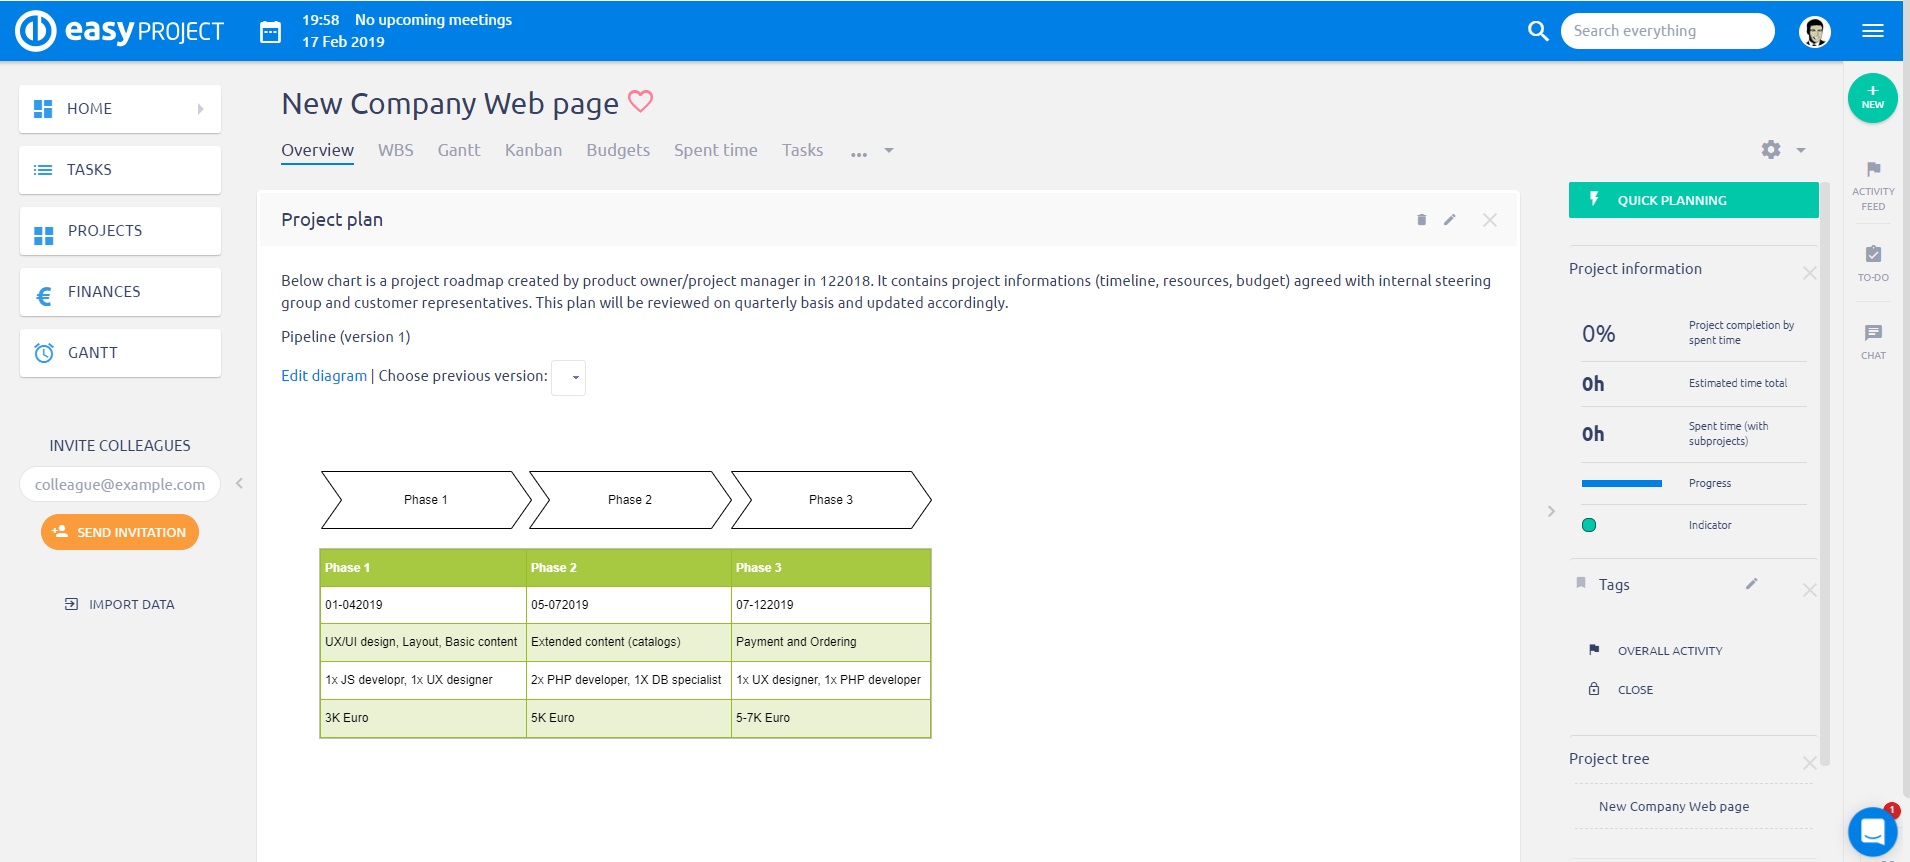Click the Edit diagram link

tap(324, 376)
